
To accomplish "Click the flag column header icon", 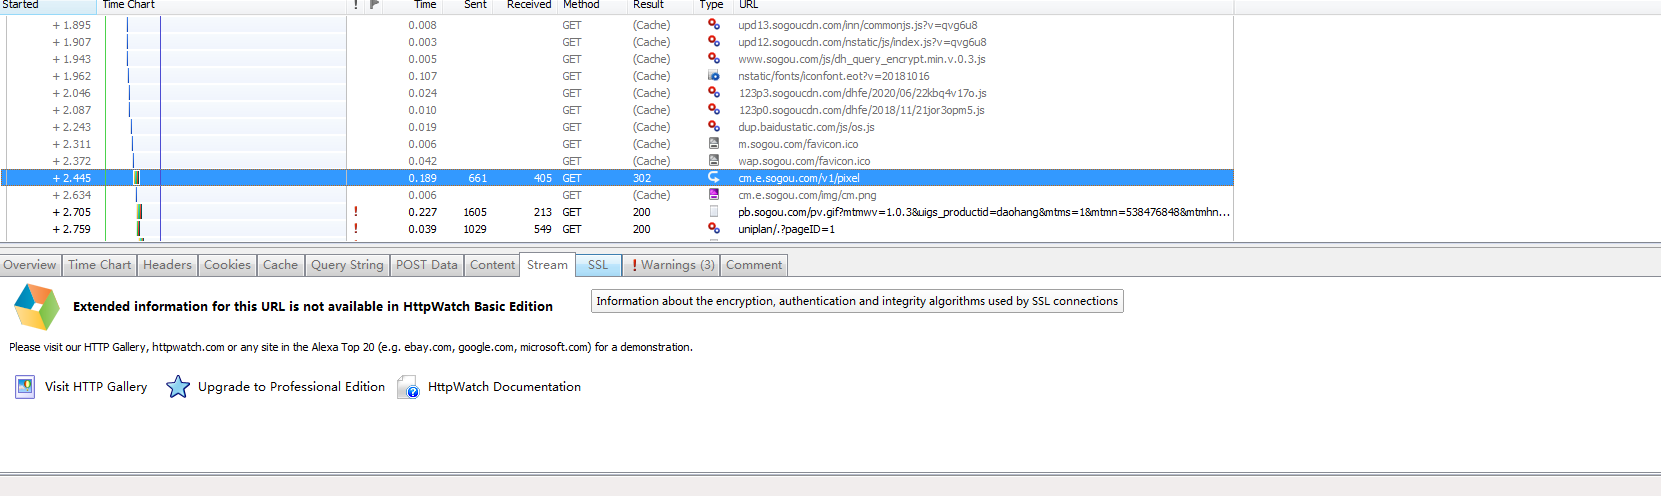I will tap(374, 5).
